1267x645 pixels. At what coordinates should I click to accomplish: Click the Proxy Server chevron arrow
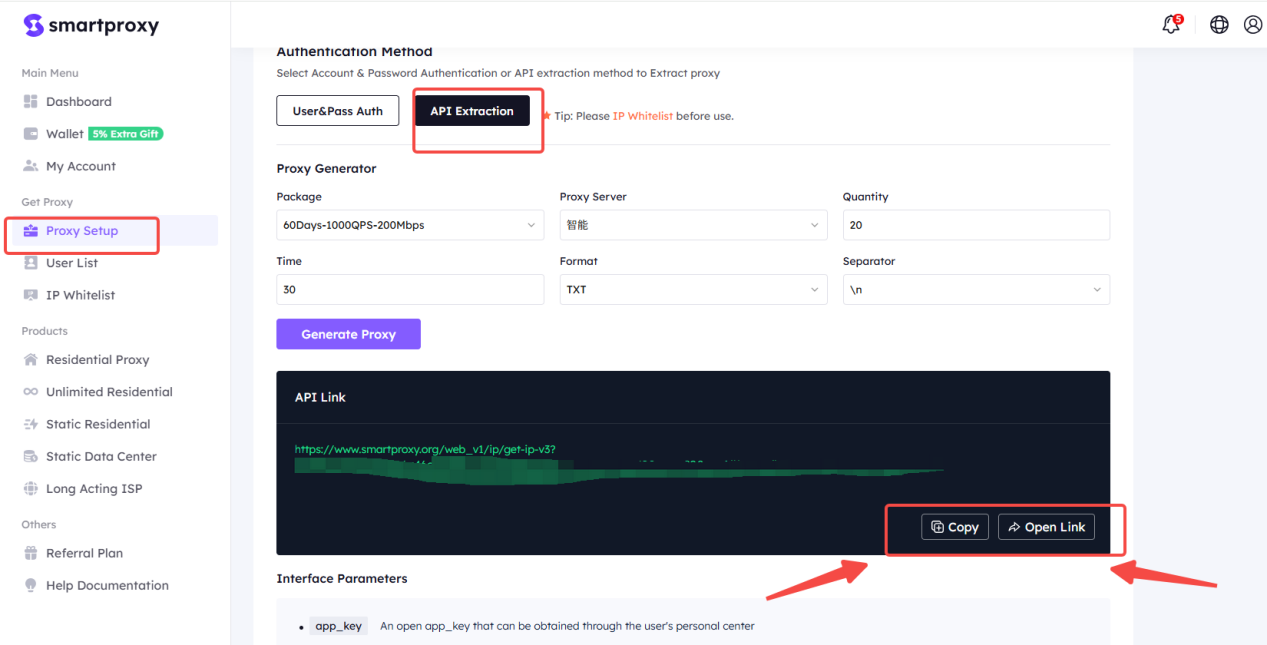814,226
